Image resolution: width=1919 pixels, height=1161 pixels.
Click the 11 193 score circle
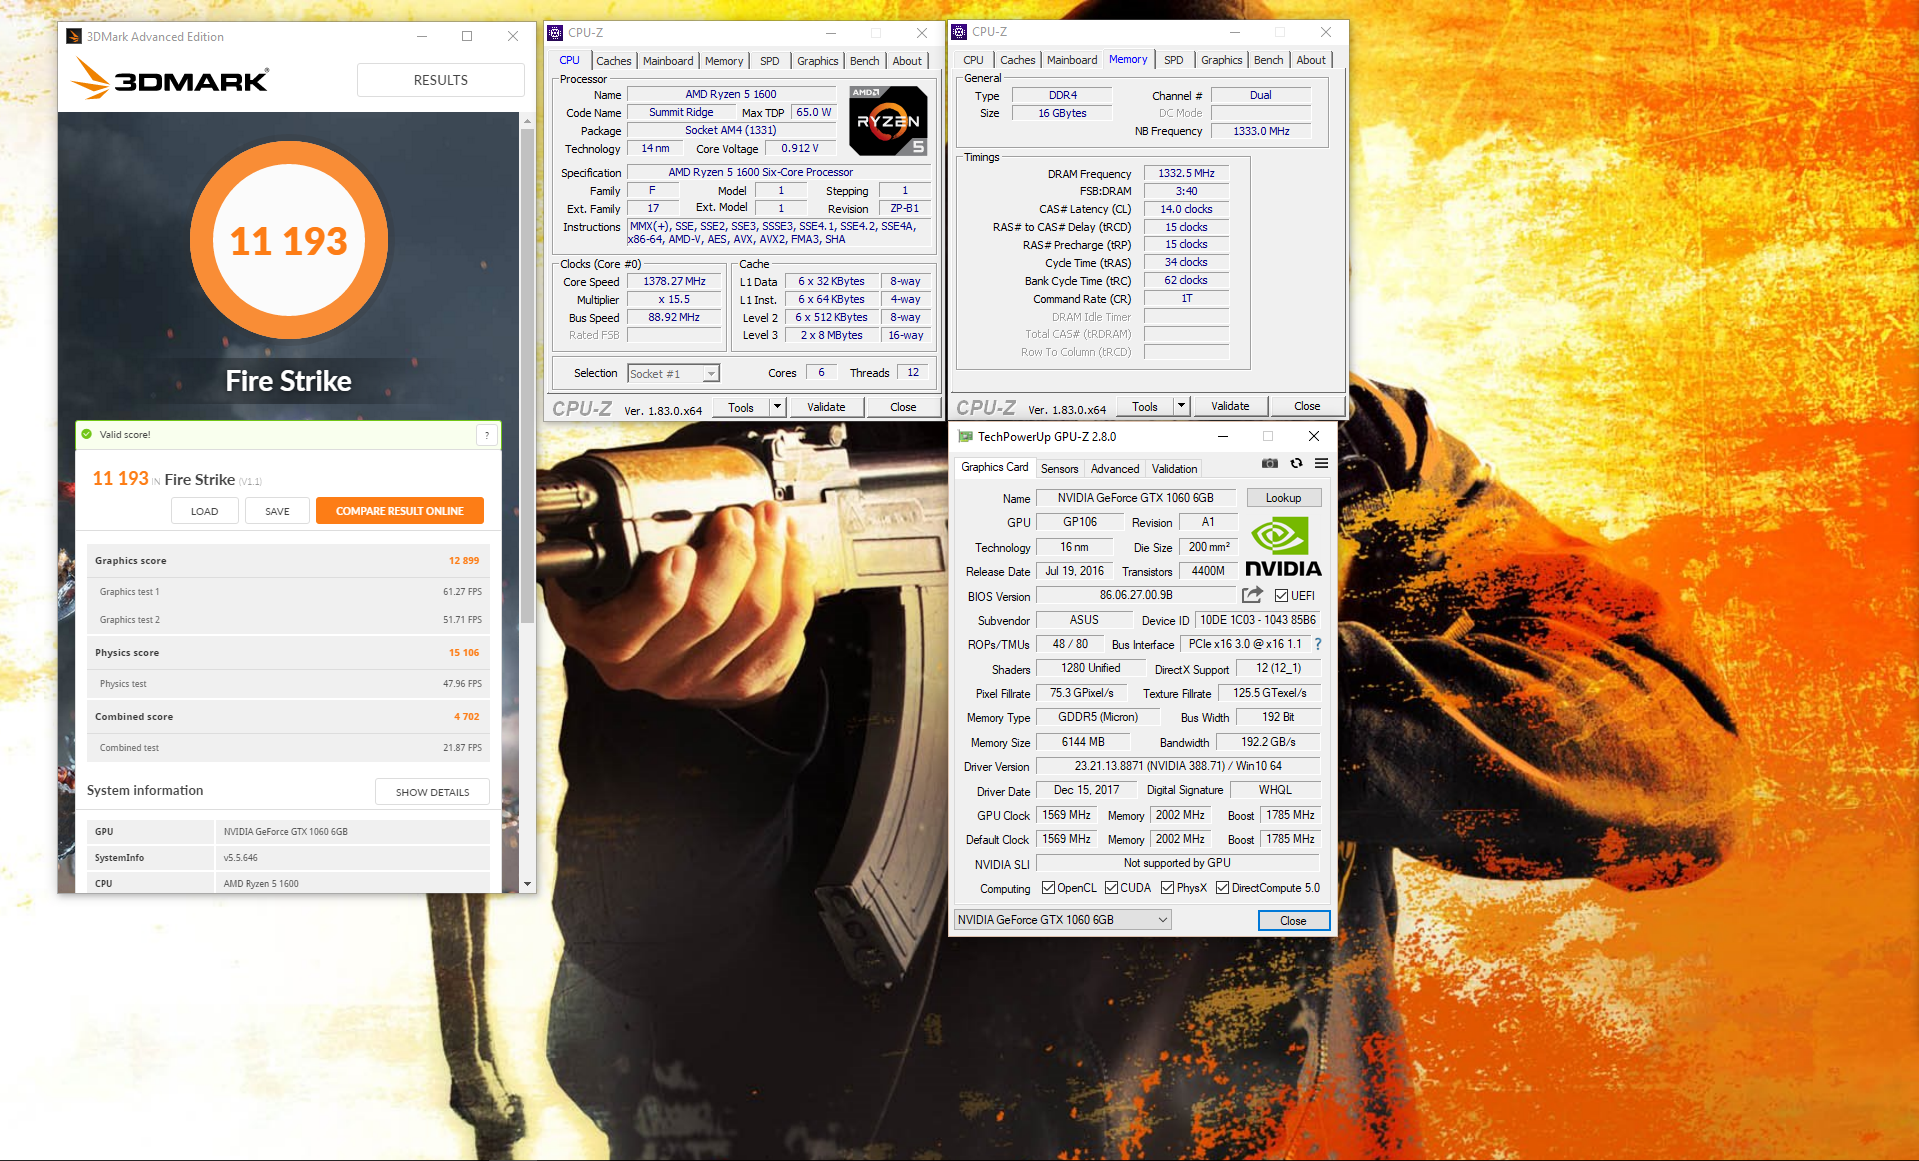pos(289,240)
